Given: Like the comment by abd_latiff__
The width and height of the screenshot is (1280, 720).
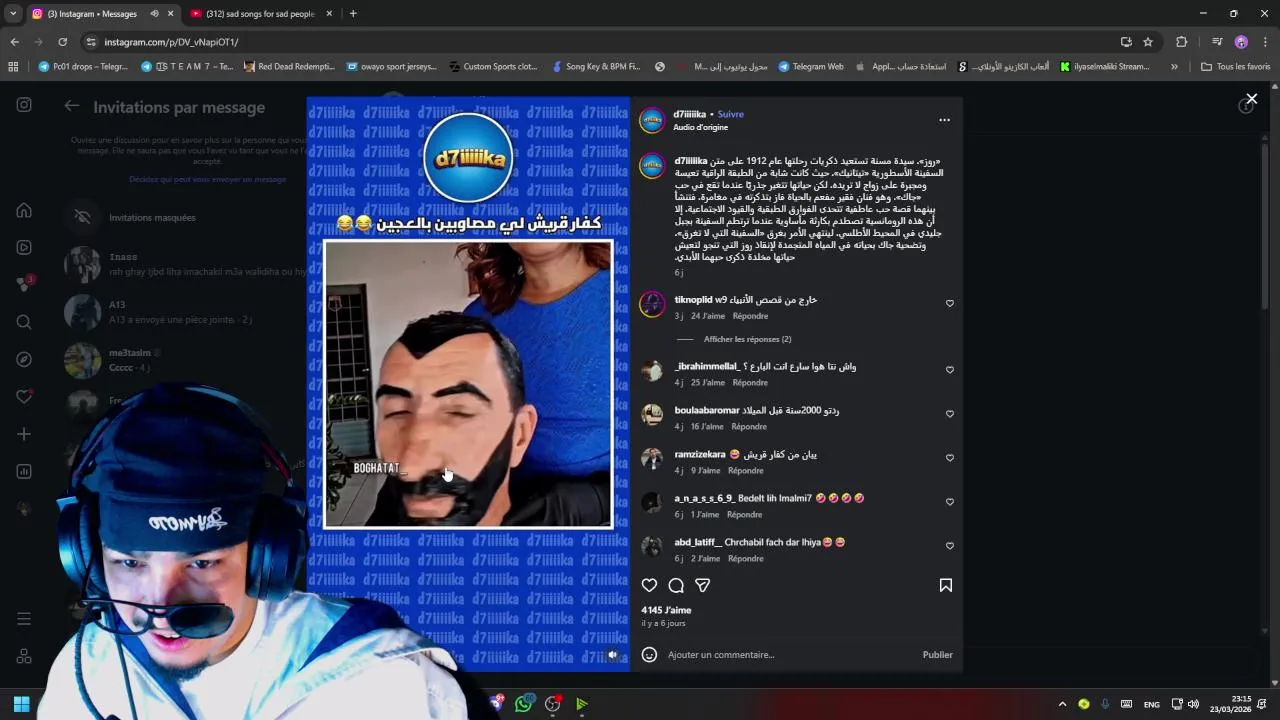Looking at the screenshot, I should click(x=950, y=545).
